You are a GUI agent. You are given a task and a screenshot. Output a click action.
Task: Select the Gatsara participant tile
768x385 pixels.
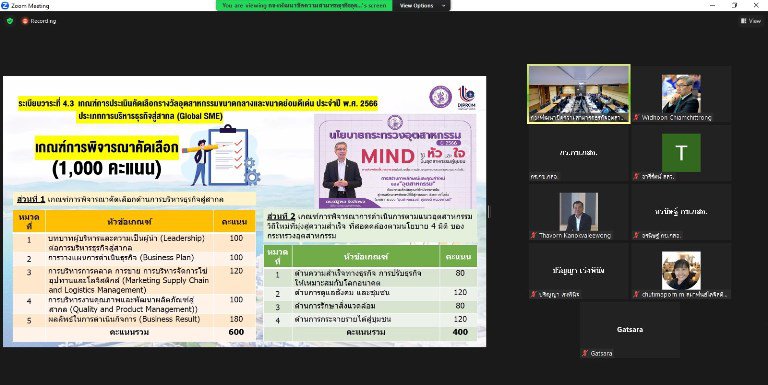pos(629,330)
